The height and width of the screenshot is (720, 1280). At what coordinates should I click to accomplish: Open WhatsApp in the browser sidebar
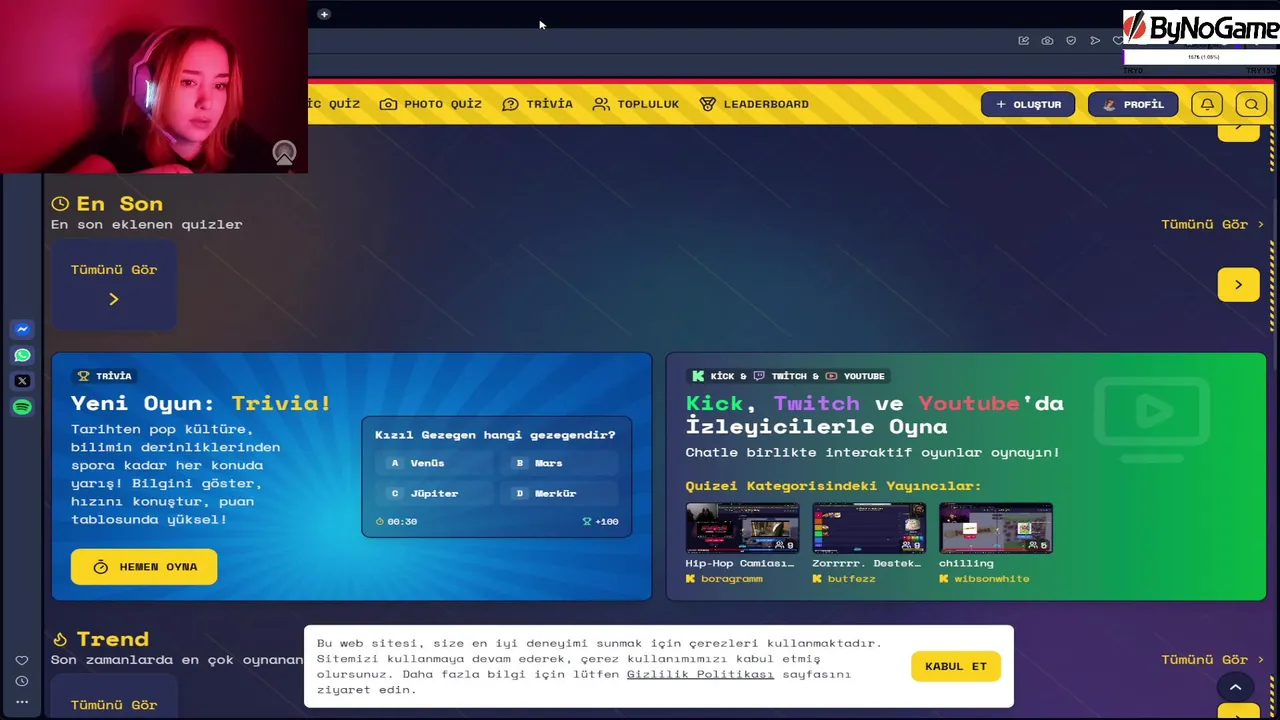point(22,355)
